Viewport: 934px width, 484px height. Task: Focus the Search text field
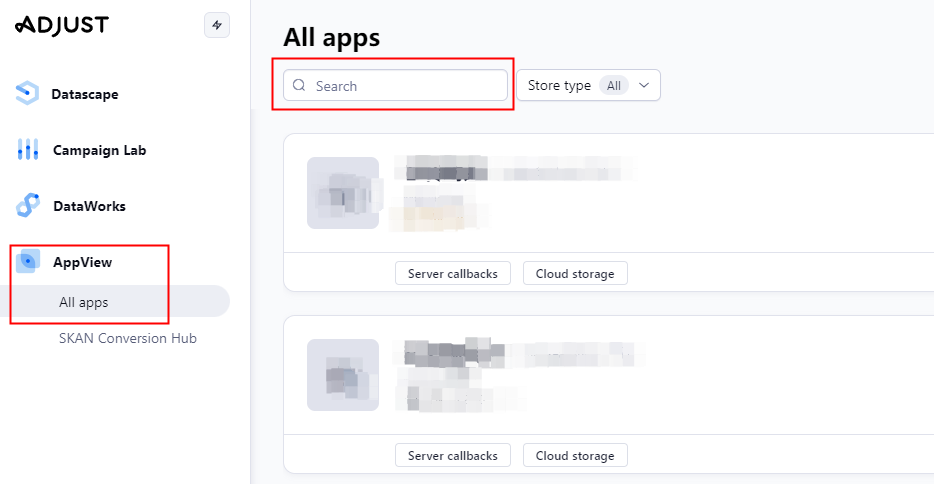(x=405, y=86)
